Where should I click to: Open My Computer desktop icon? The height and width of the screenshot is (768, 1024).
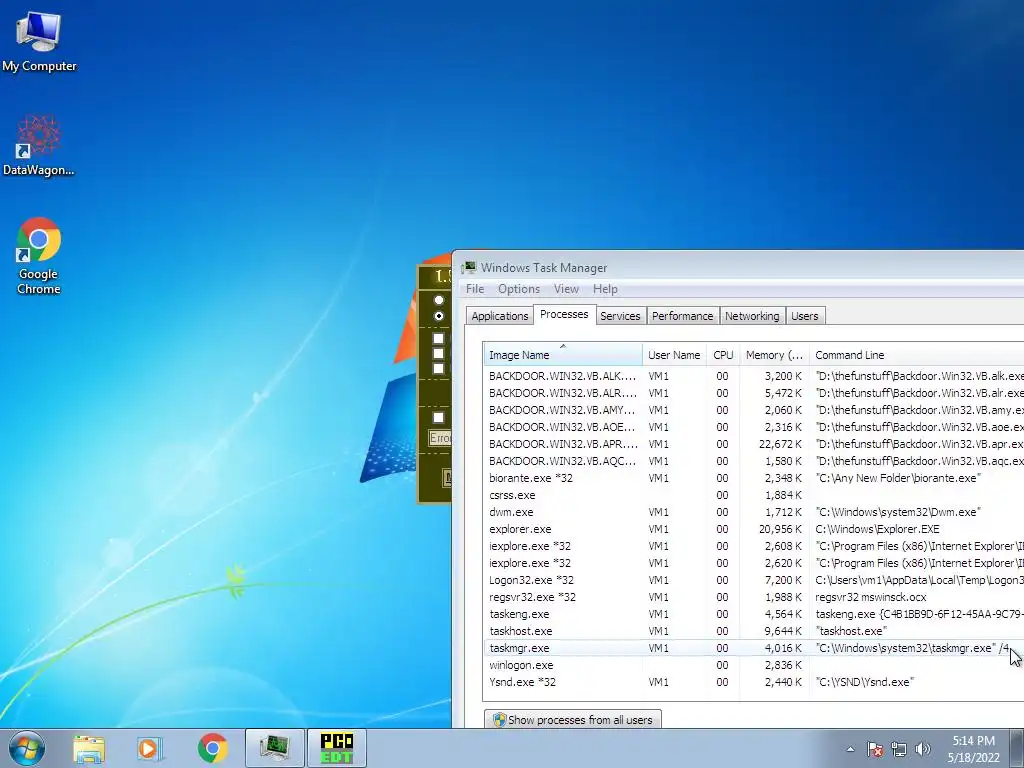[39, 42]
